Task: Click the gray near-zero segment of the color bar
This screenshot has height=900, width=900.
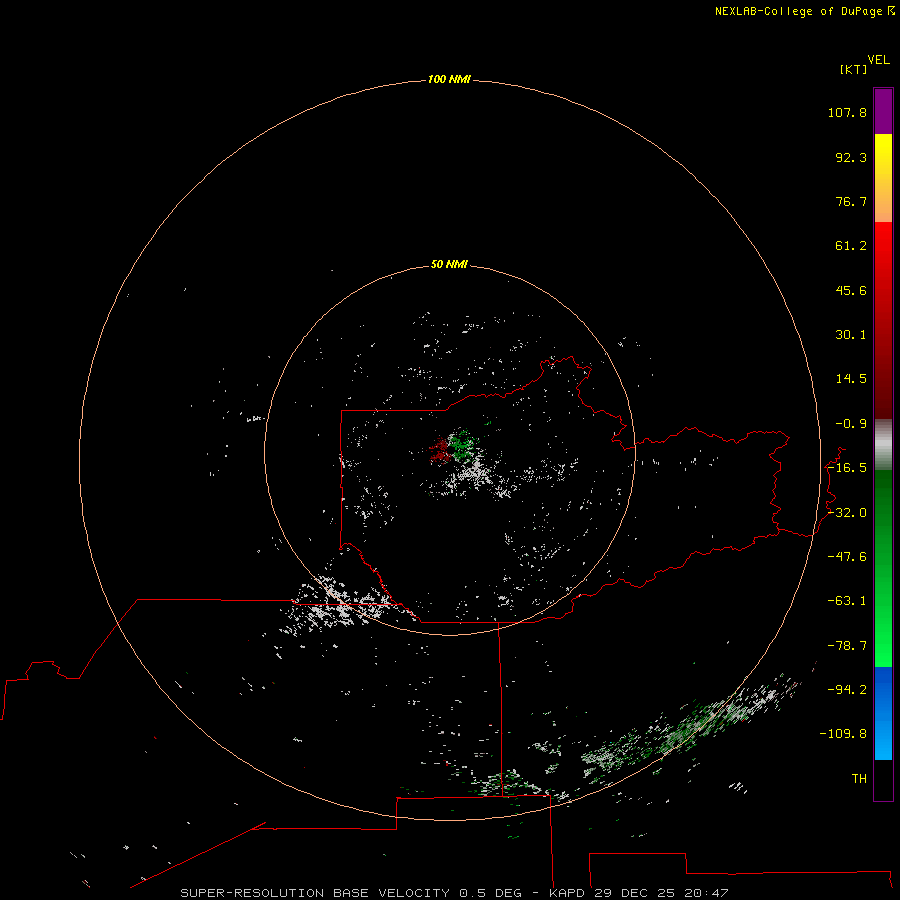Action: (883, 445)
